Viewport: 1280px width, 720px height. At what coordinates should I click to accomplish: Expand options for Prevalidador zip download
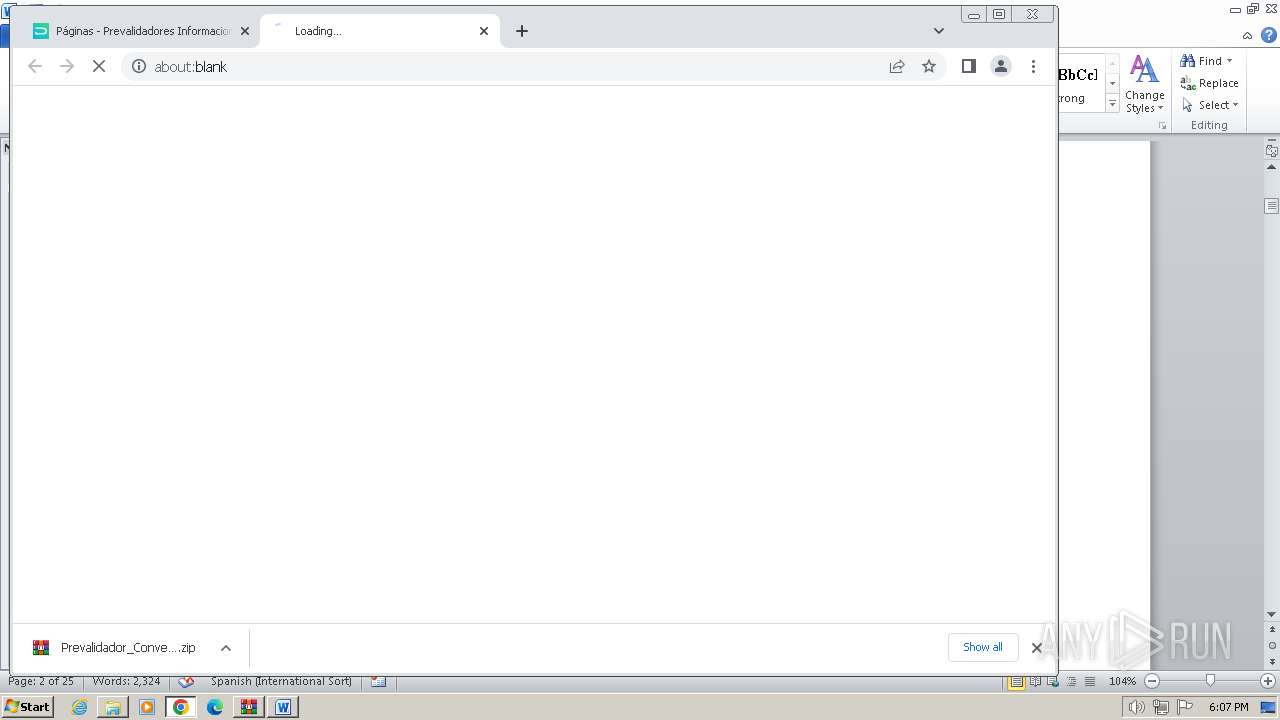pyautogui.click(x=226, y=648)
